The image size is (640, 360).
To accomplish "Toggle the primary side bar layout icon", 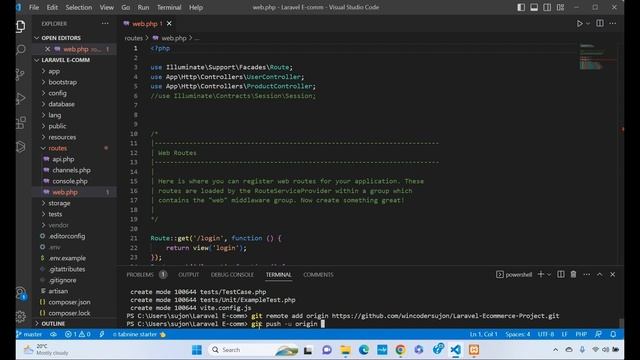I will click(x=521, y=7).
